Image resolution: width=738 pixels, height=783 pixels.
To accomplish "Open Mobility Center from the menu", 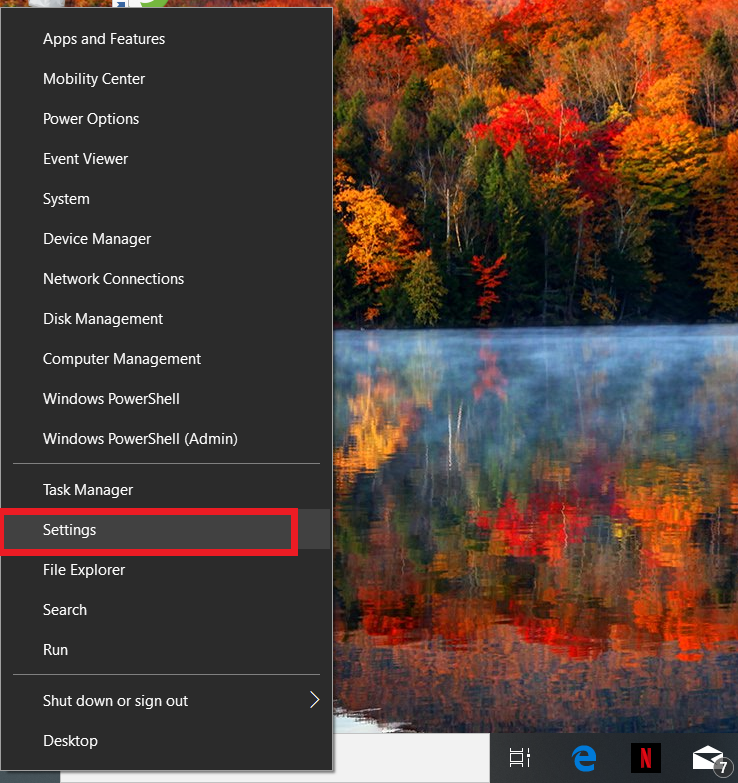I will coord(166,79).
